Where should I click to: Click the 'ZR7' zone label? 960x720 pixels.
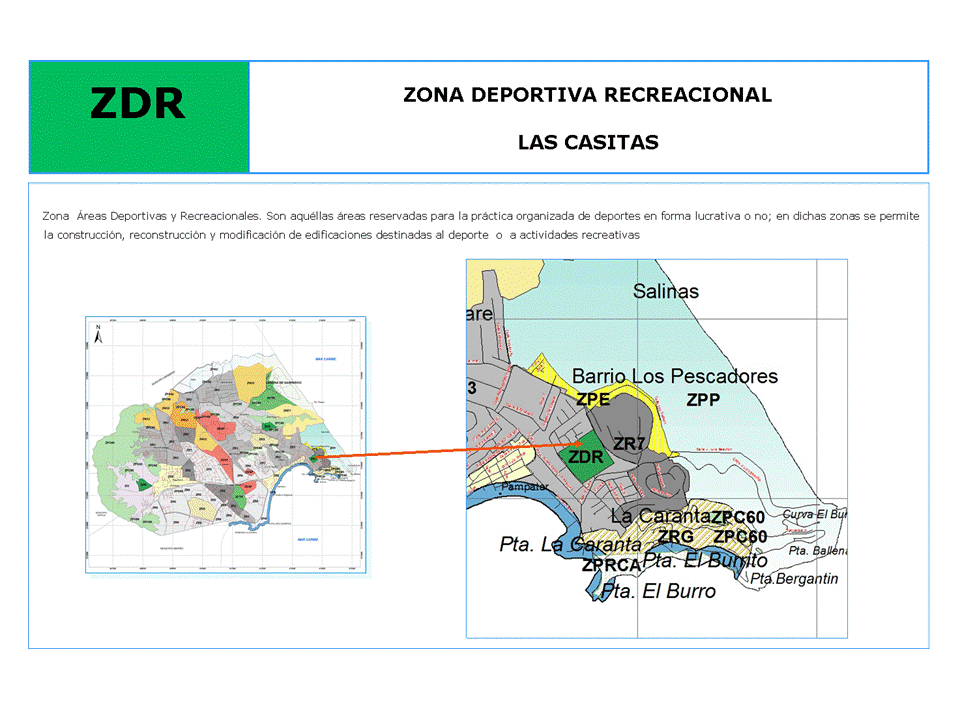pyautogui.click(x=629, y=444)
